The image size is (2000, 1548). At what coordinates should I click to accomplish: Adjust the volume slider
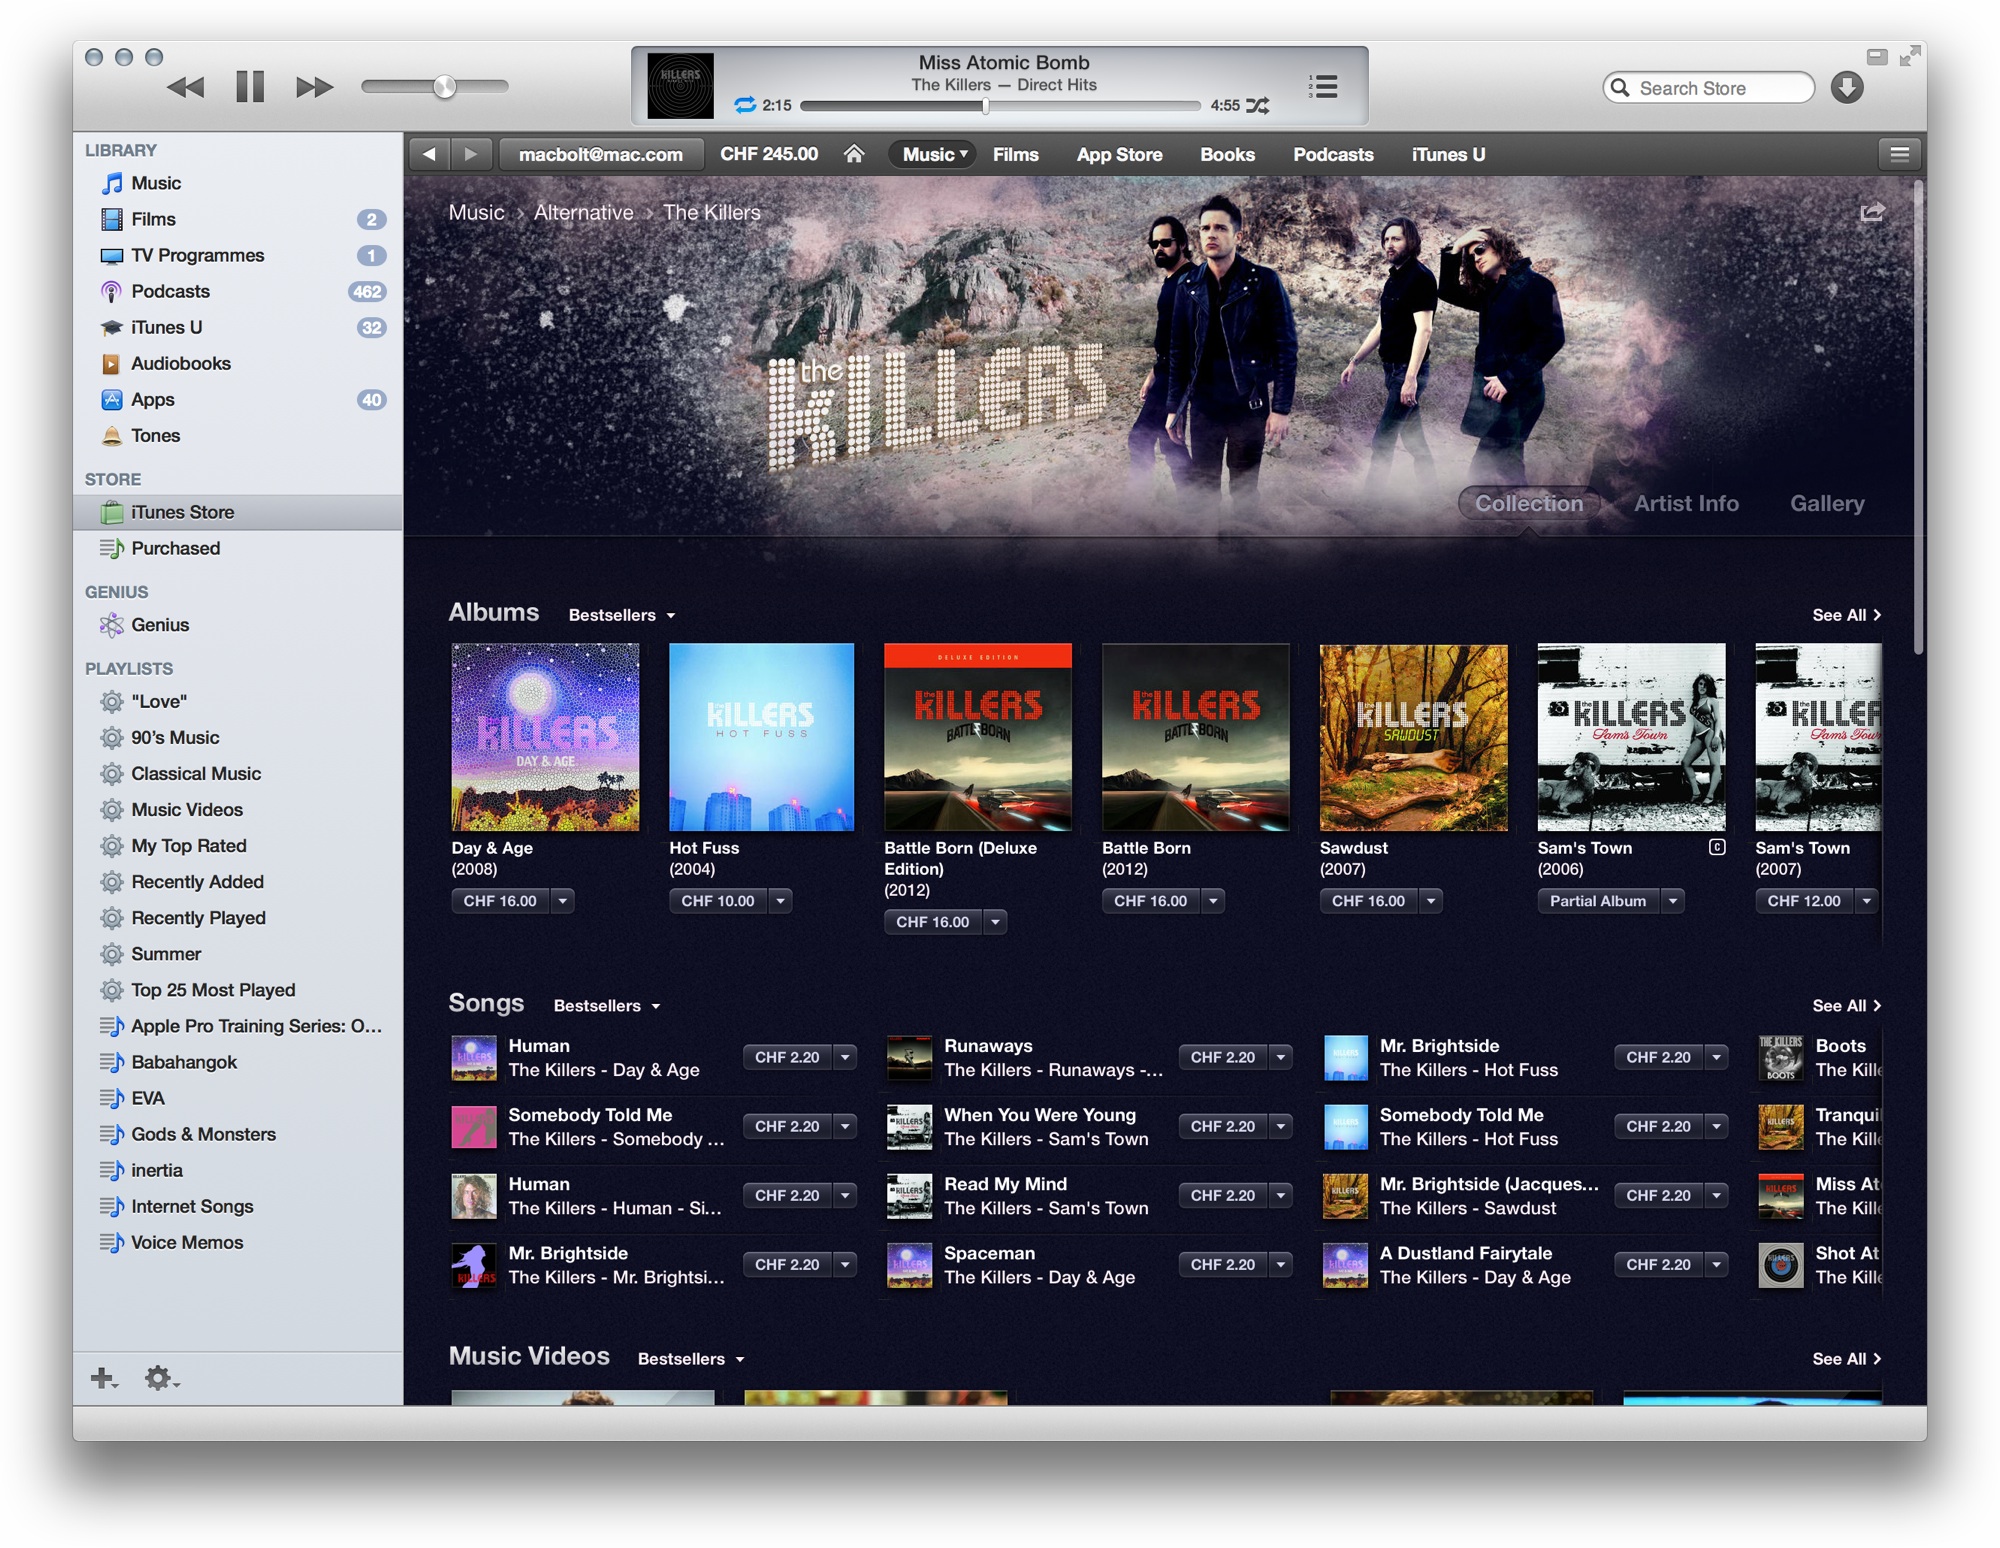[x=435, y=87]
